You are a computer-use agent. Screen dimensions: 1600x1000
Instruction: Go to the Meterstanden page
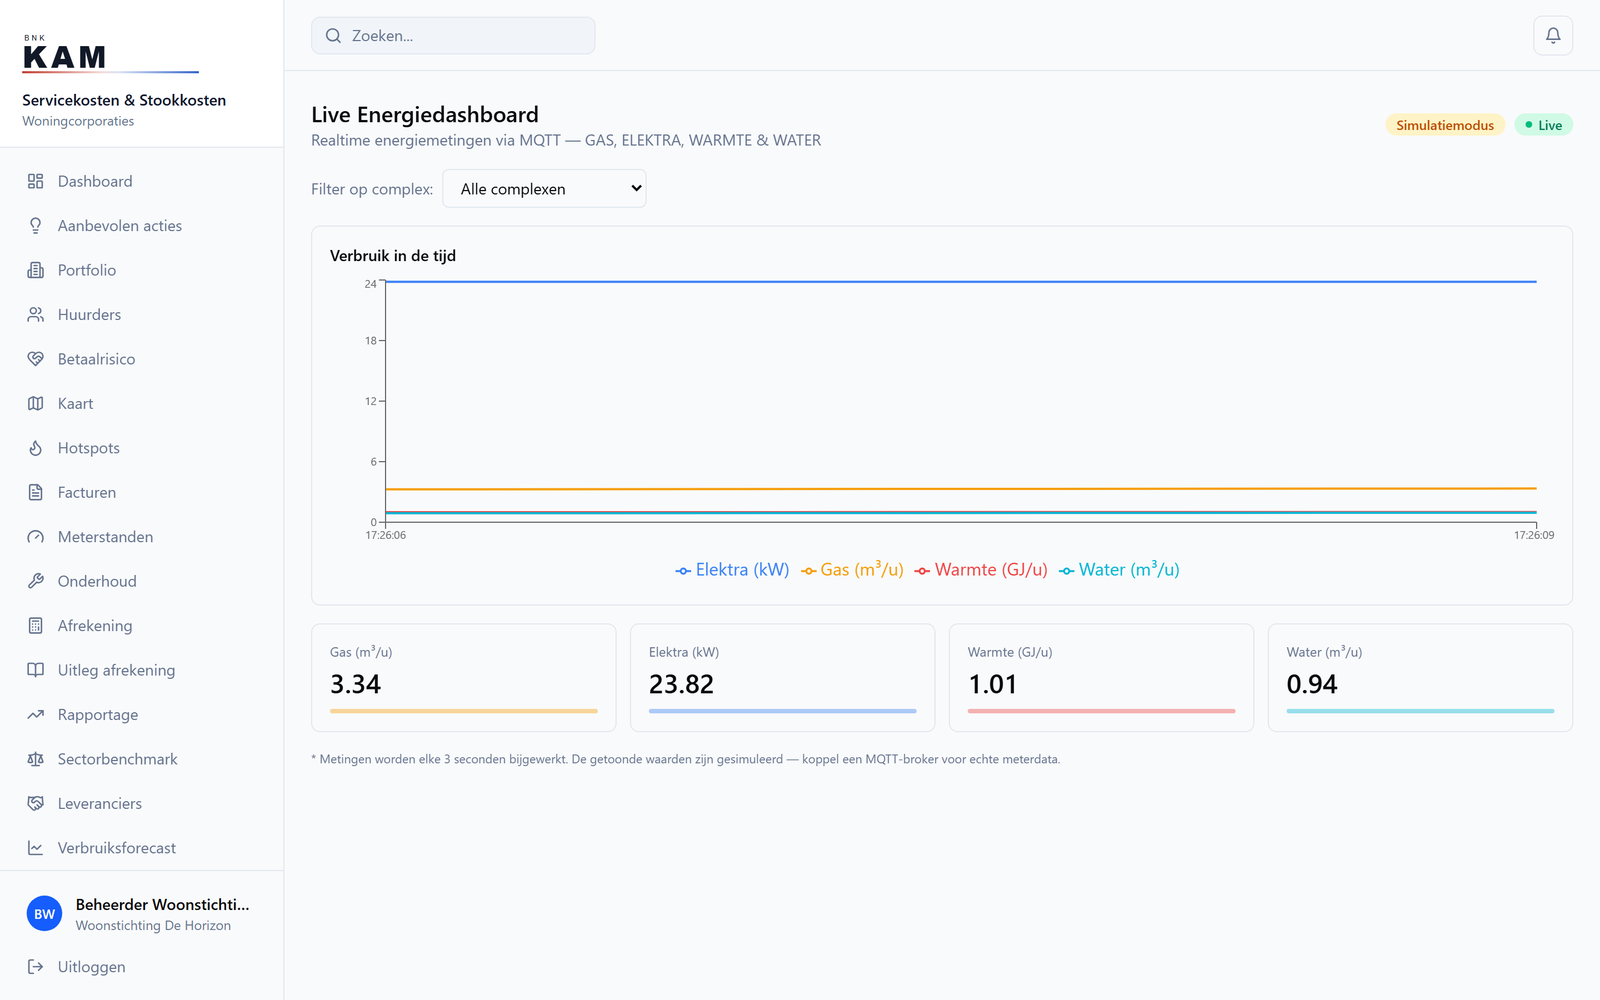(141, 537)
